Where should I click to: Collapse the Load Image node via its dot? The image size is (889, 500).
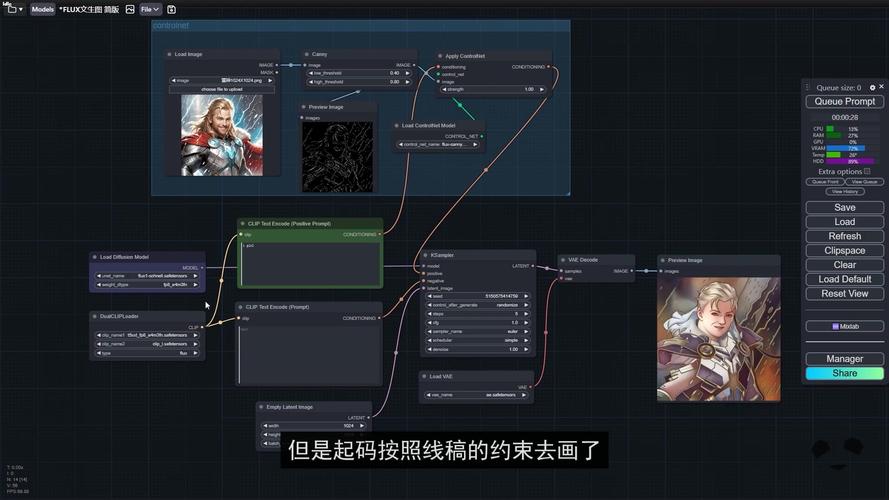point(169,54)
